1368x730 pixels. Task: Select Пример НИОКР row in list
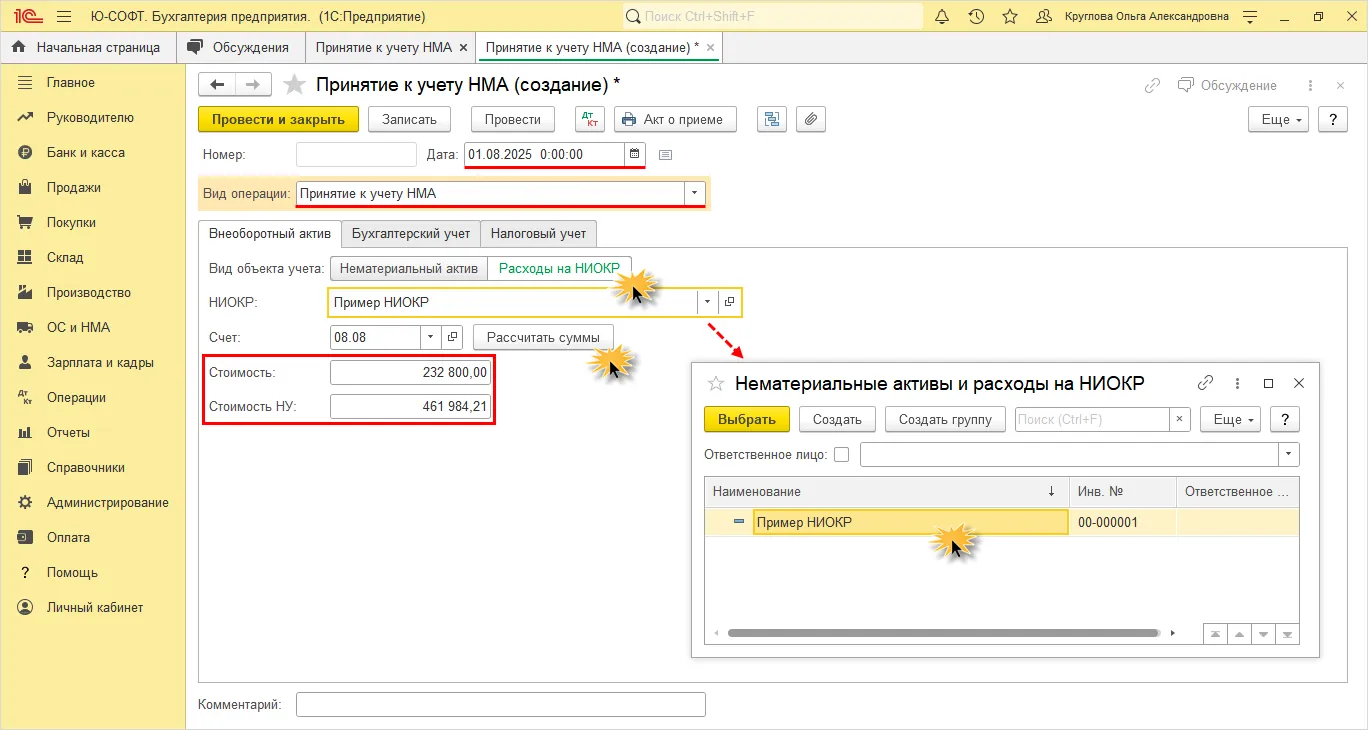[1002, 522]
